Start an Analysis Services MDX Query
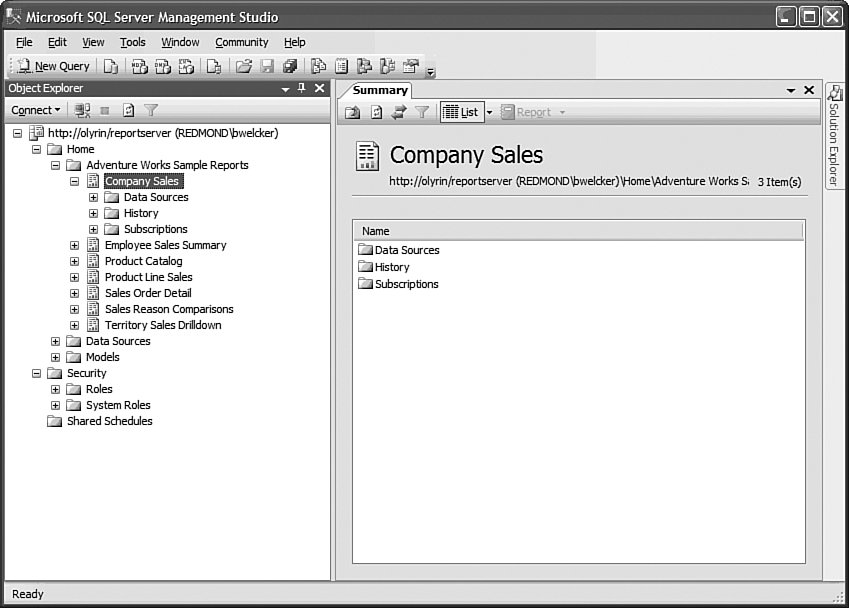 140,66
